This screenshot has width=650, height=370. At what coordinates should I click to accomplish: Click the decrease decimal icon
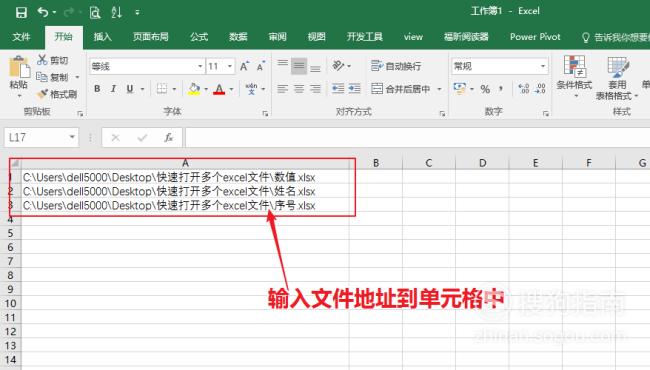540,89
